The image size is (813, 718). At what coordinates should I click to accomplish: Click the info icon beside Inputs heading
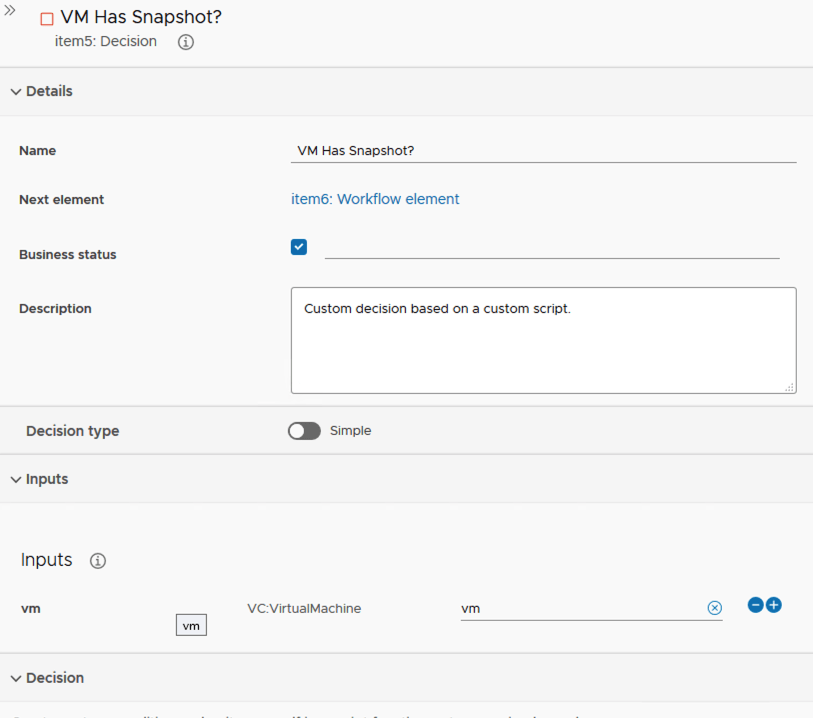coord(98,561)
